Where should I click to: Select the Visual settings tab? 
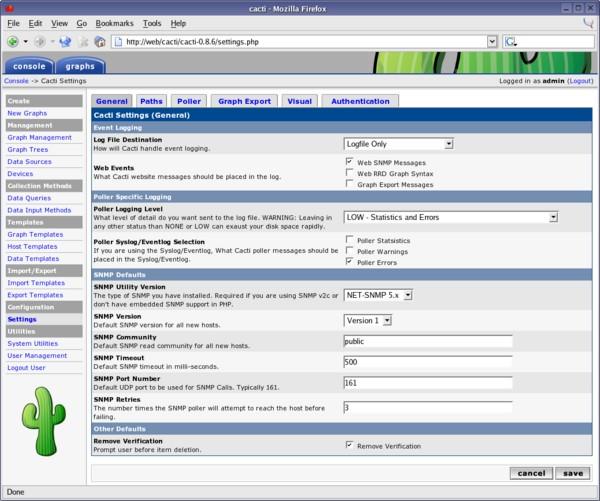pyautogui.click(x=300, y=101)
